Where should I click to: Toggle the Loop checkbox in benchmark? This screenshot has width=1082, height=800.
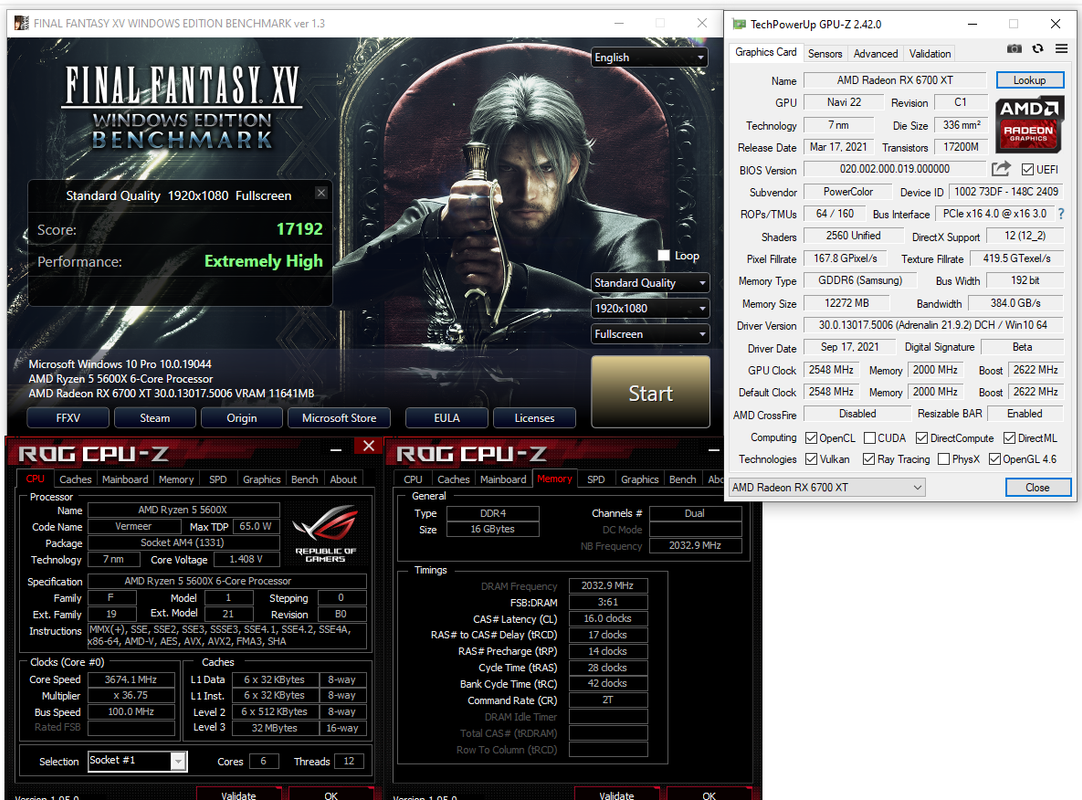coord(664,255)
